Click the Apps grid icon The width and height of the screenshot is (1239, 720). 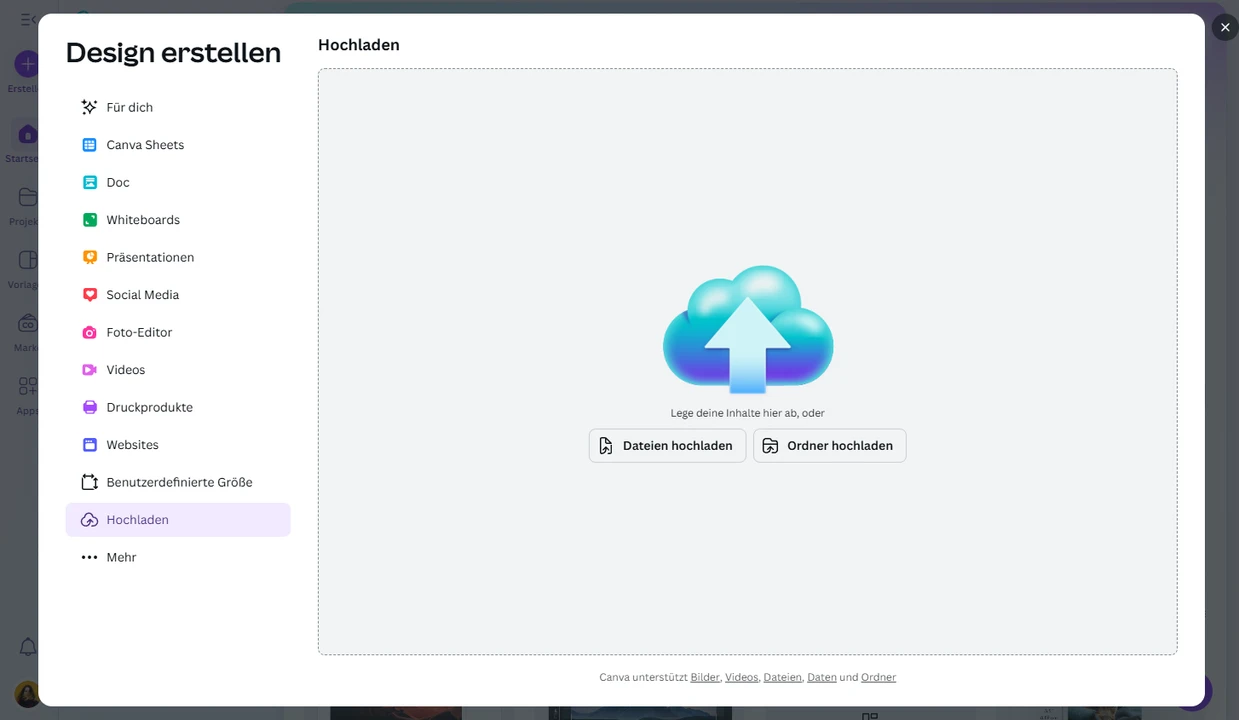pyautogui.click(x=27, y=386)
